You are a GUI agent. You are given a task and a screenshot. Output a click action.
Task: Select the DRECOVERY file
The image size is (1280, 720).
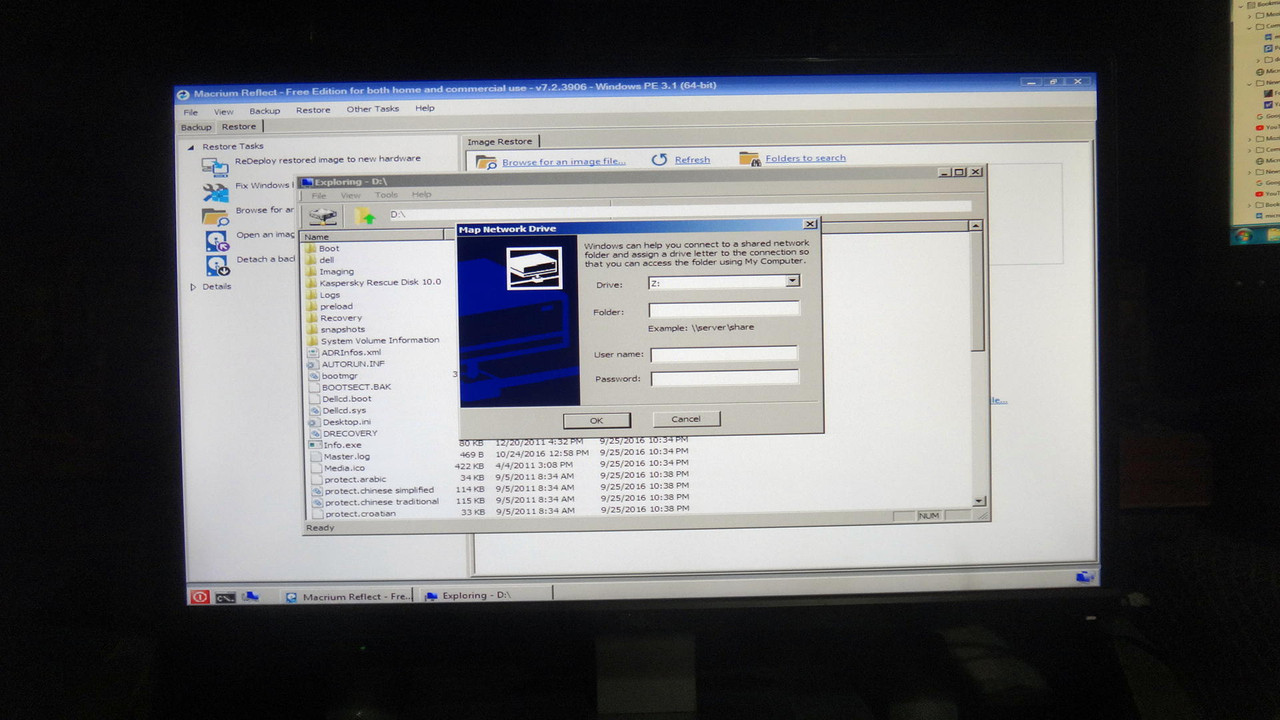[350, 433]
